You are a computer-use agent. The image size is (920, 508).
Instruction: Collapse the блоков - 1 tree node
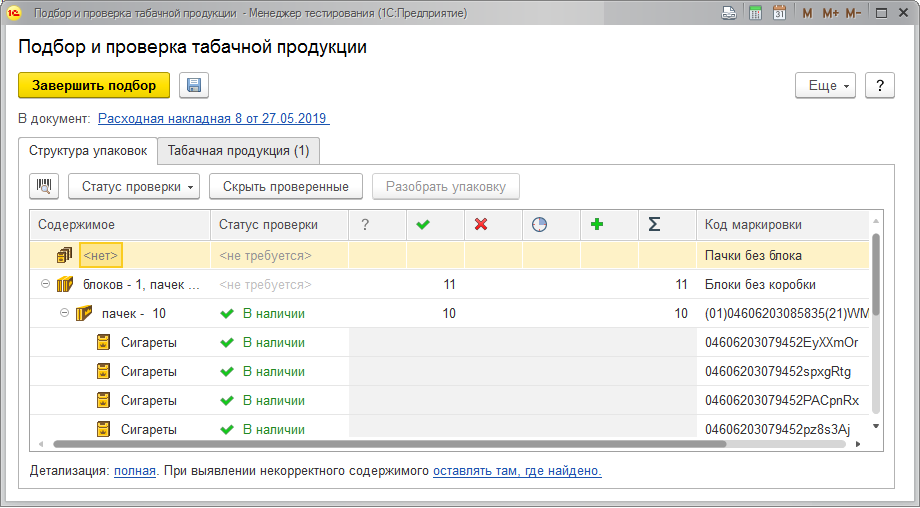(x=45, y=284)
